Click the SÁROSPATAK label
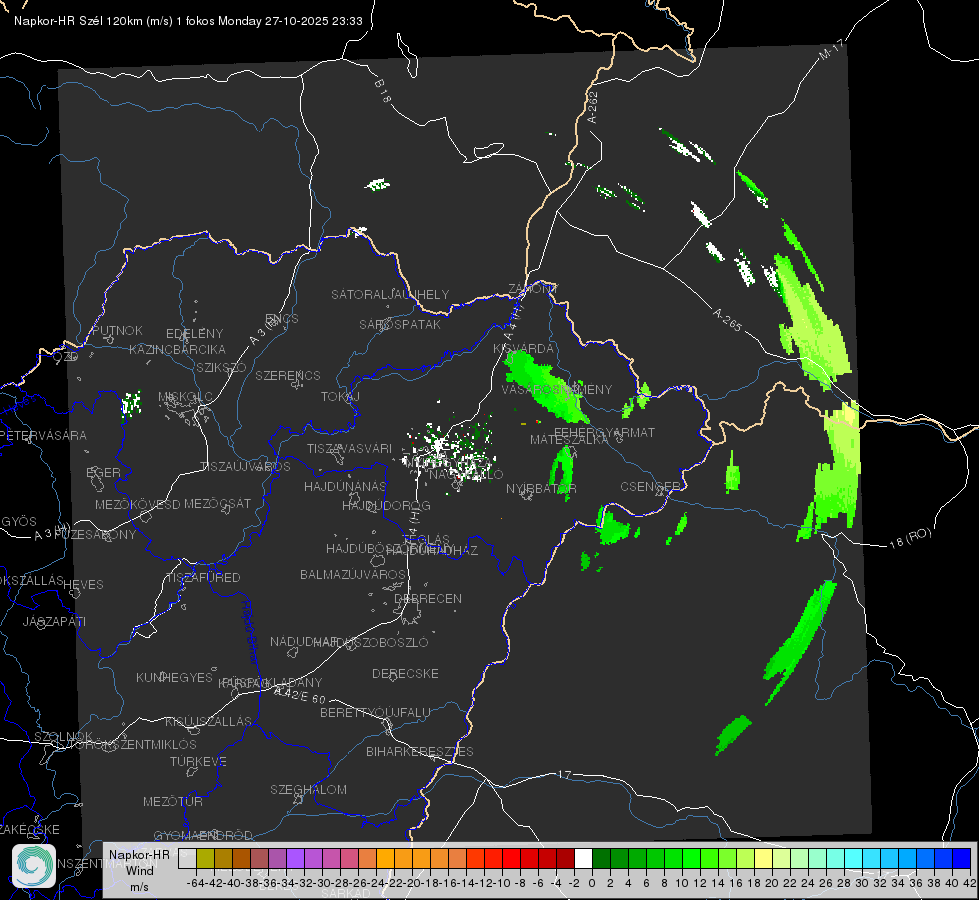This screenshot has width=979, height=900. (x=400, y=324)
